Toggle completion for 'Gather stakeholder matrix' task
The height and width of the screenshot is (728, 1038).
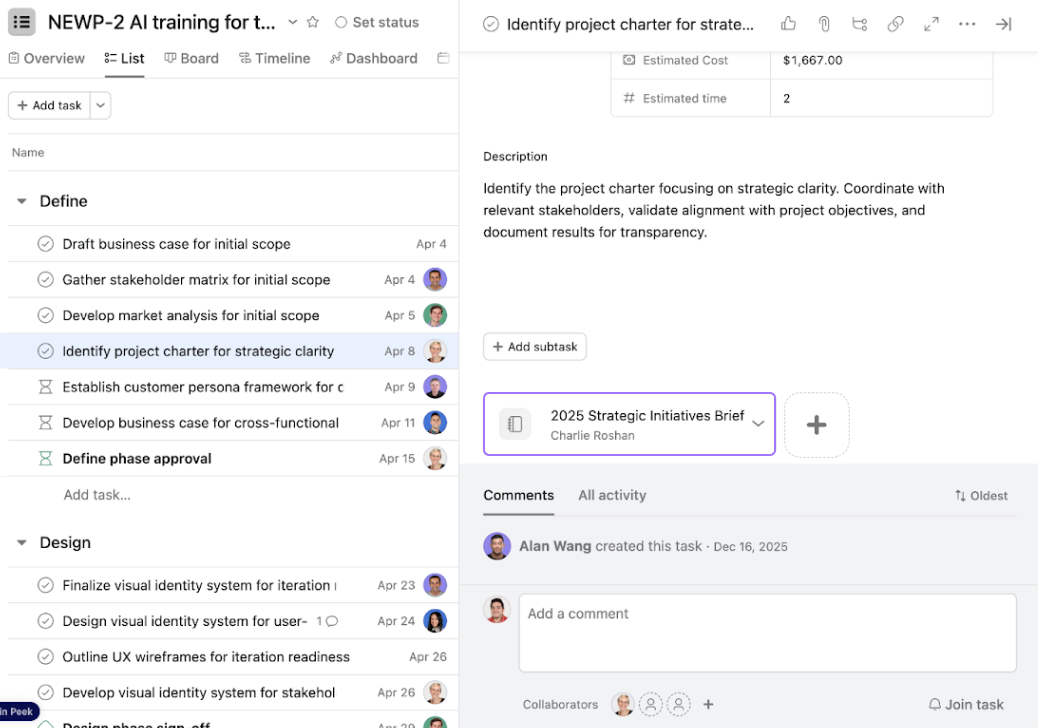[x=45, y=280]
